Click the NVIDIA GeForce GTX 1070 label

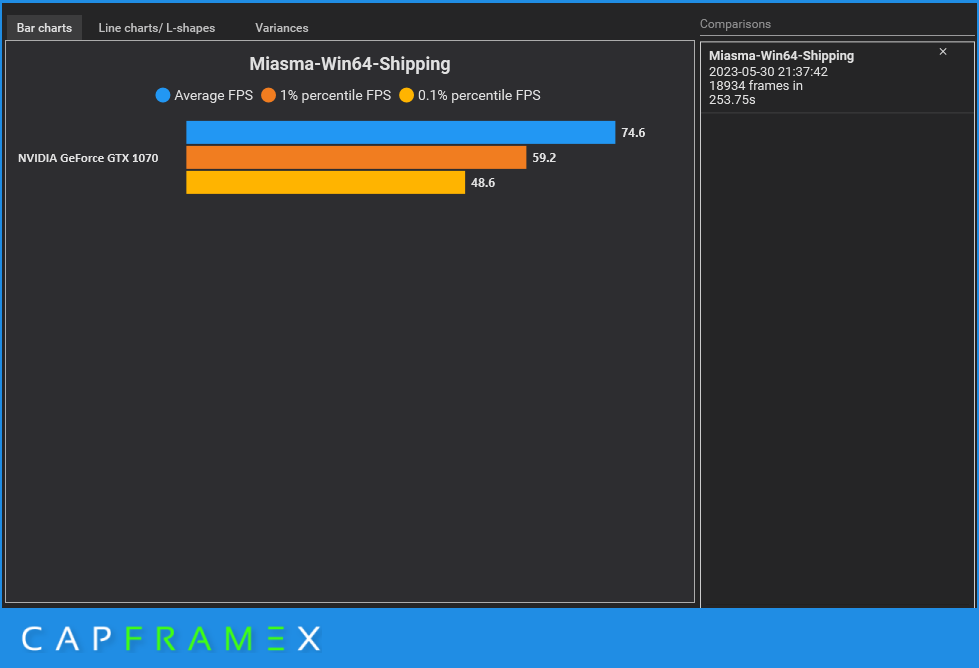[x=88, y=158]
